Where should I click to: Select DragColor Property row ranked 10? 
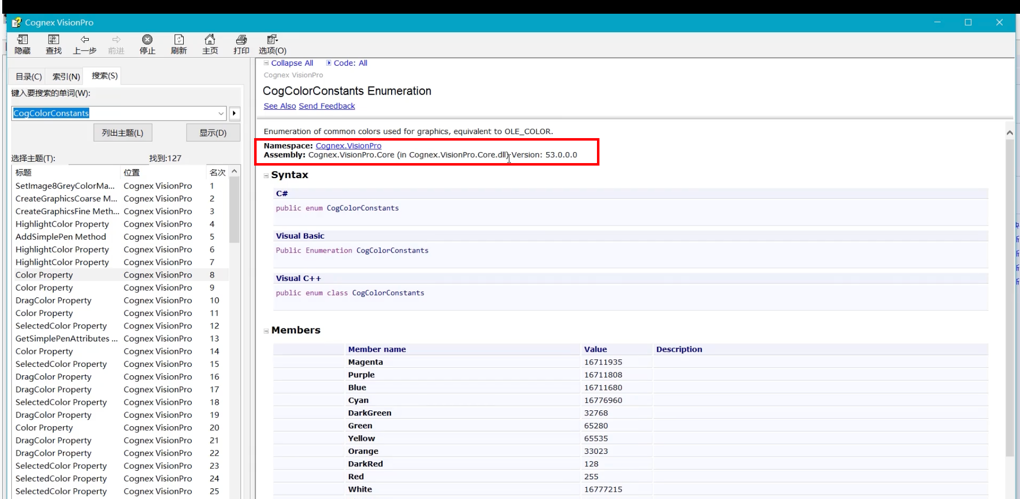click(120, 300)
